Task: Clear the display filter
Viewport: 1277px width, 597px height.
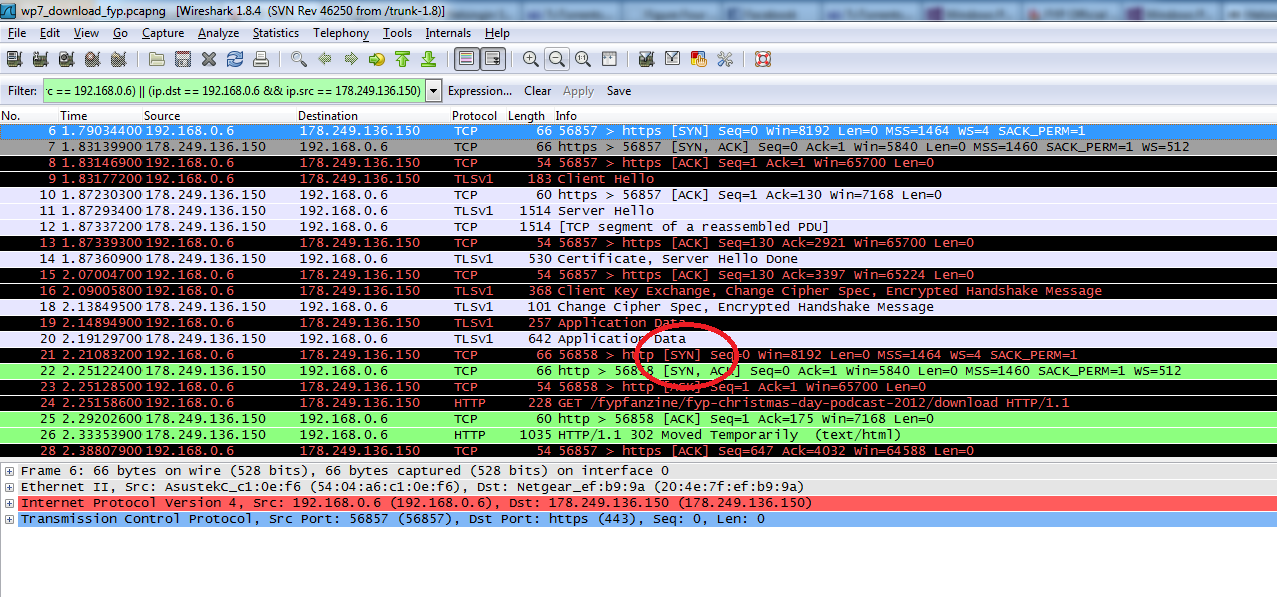Action: [x=538, y=91]
